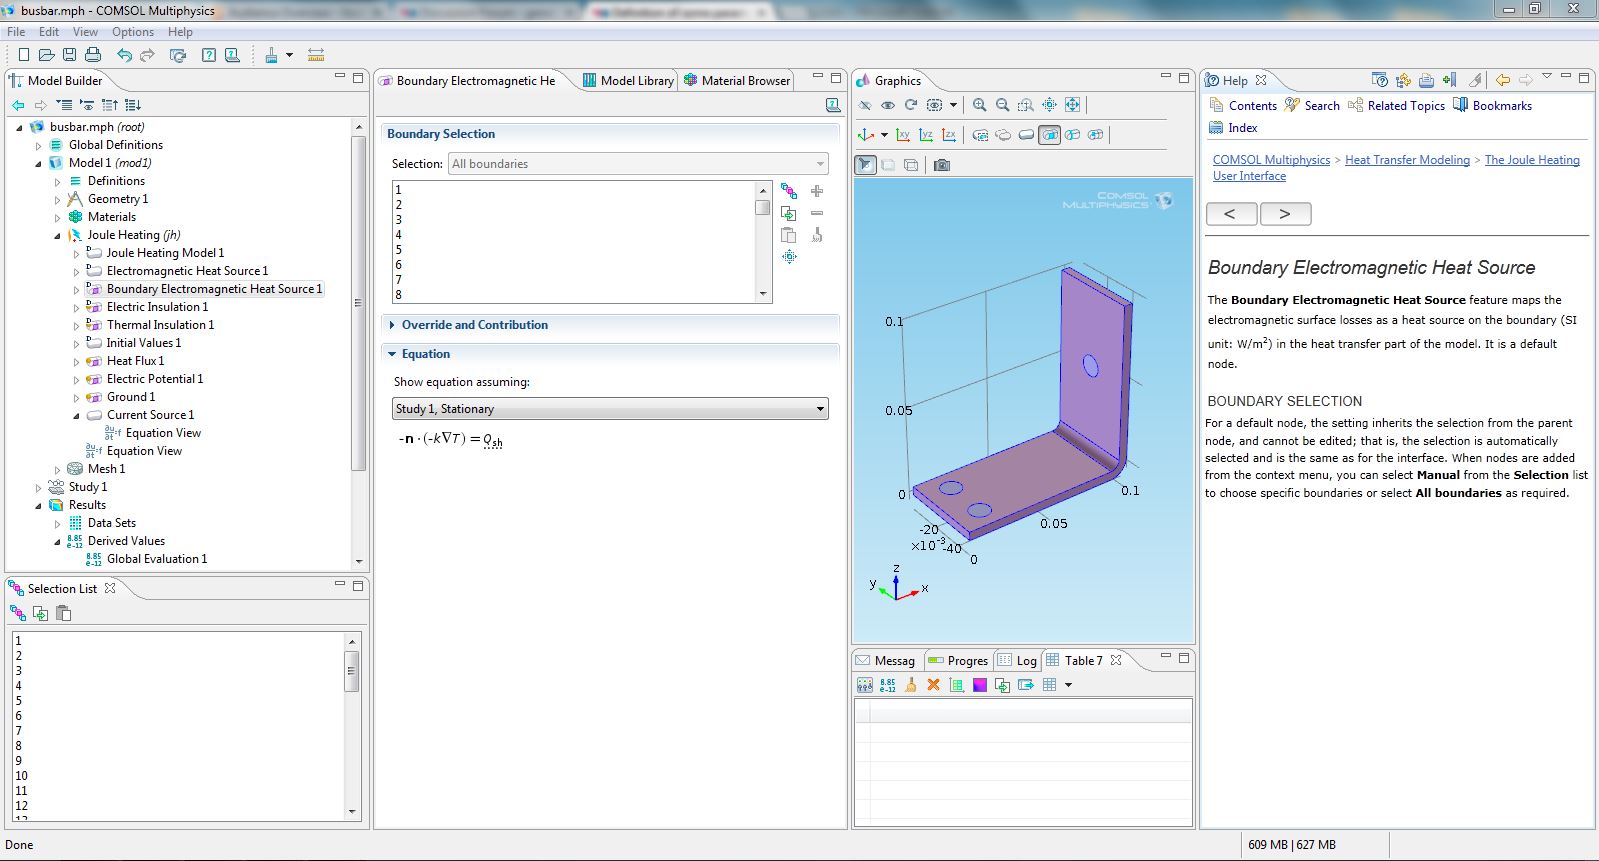Collapse the Joule Heating (jh) node
The height and width of the screenshot is (861, 1599).
click(x=58, y=236)
